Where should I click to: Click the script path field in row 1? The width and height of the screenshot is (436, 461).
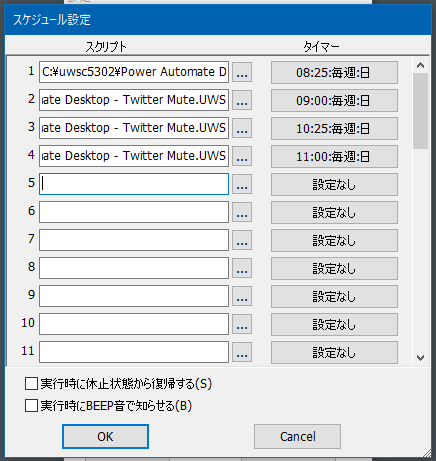[x=134, y=72]
